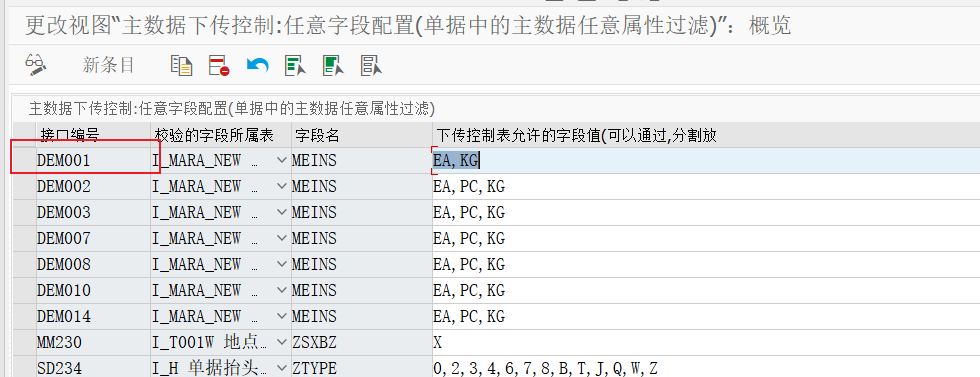Click the MEINS field name in DEM007 row
Image resolution: width=980 pixels, height=377 pixels.
click(362, 238)
